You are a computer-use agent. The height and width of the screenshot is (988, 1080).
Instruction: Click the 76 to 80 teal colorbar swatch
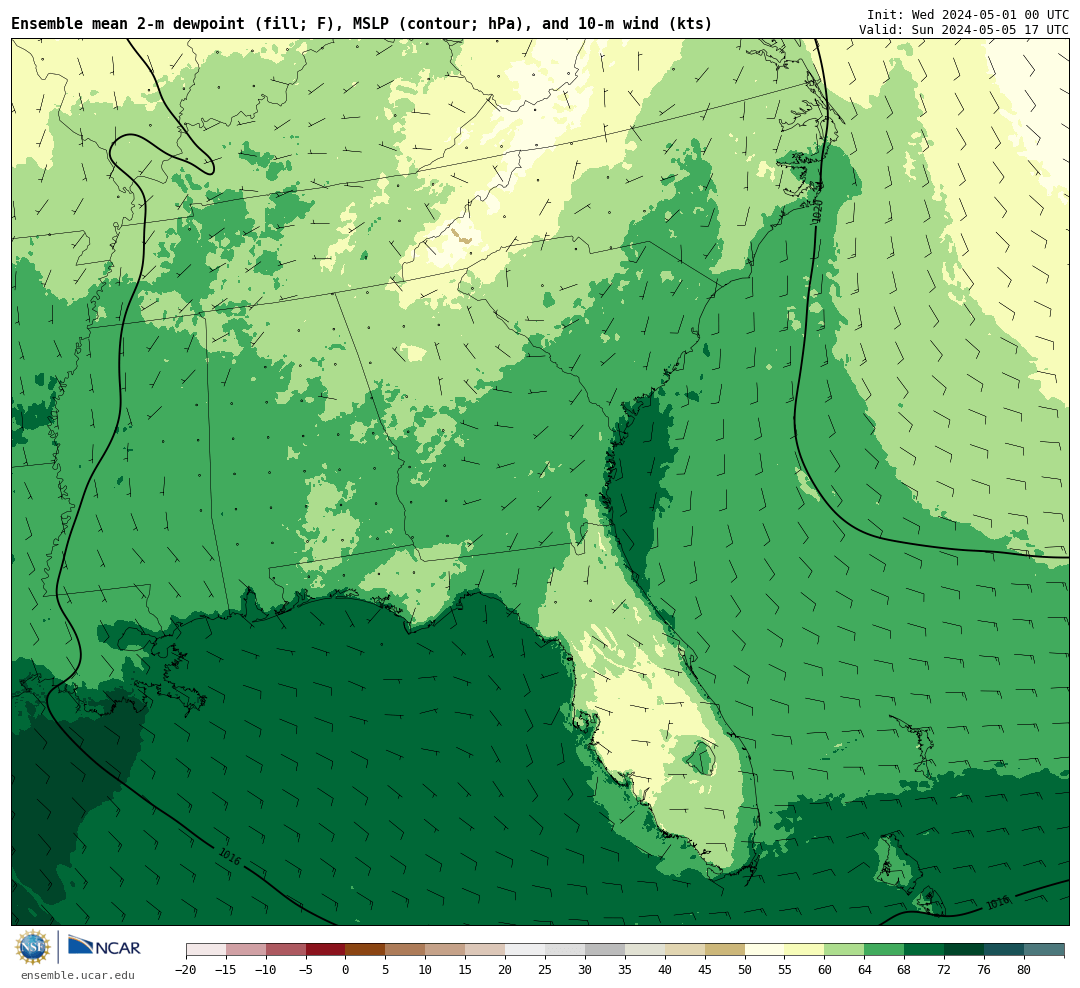coord(1005,950)
